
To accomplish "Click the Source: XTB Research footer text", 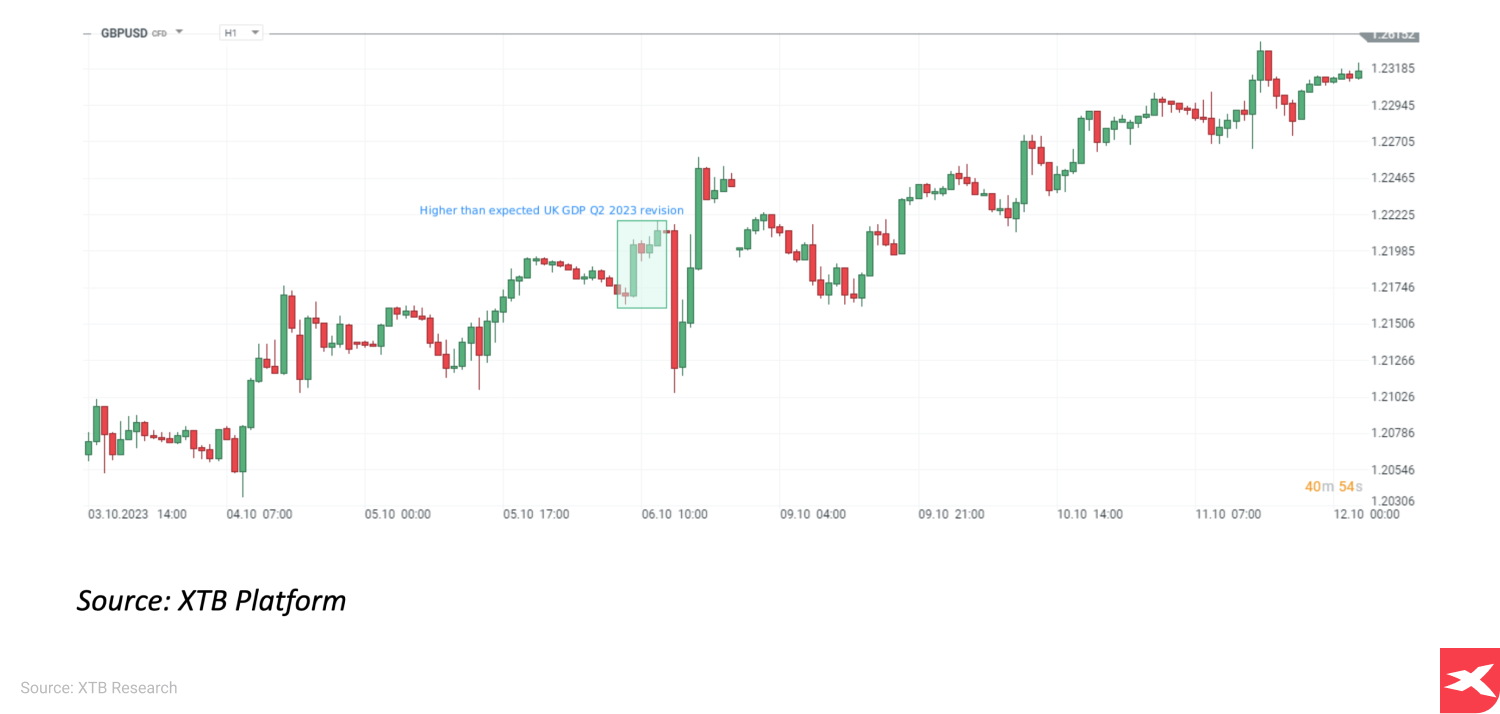I will click(99, 688).
